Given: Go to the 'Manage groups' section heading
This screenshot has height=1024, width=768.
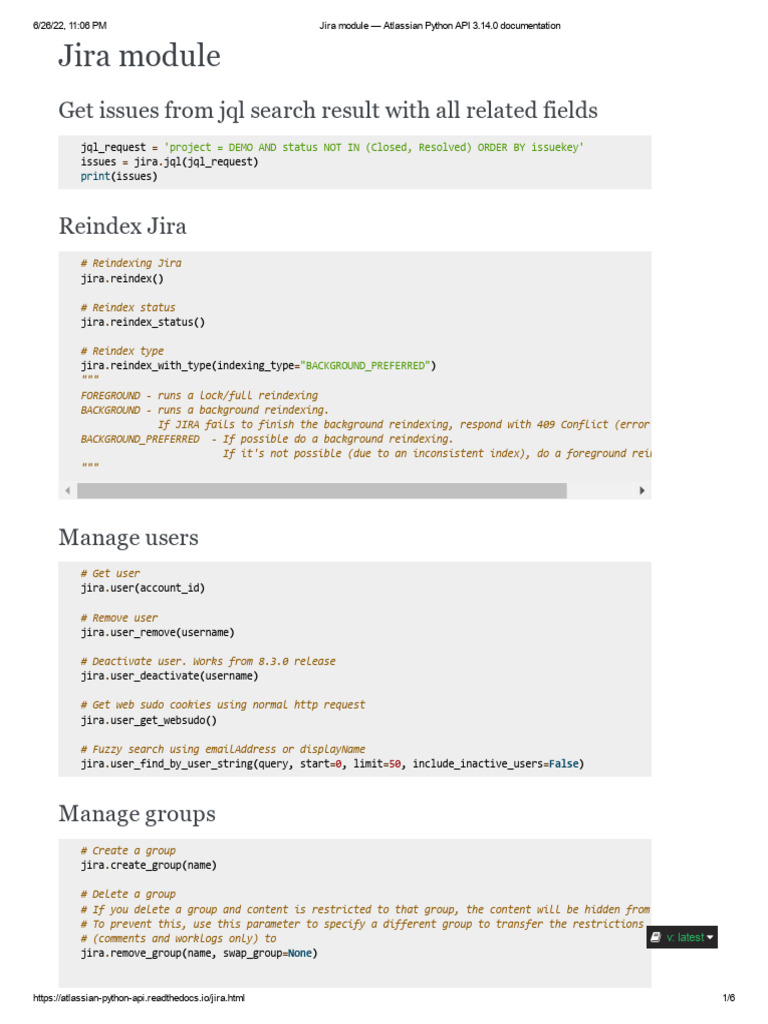Looking at the screenshot, I should [x=136, y=813].
